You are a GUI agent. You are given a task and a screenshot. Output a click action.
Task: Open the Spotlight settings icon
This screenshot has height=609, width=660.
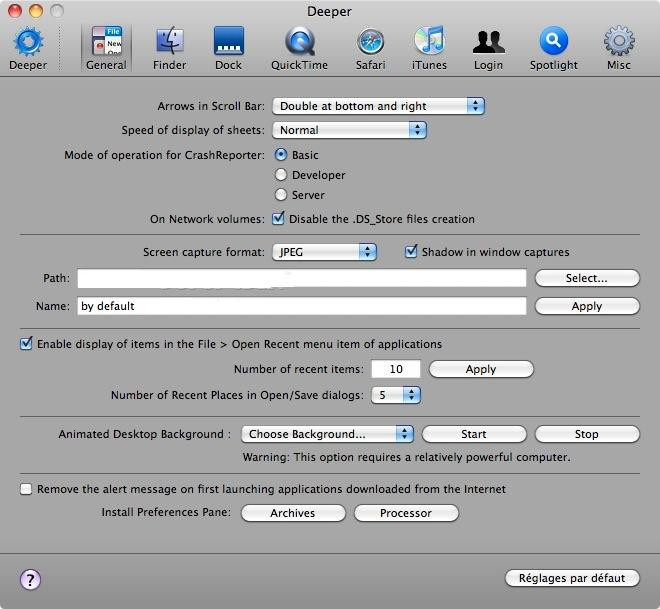click(554, 48)
